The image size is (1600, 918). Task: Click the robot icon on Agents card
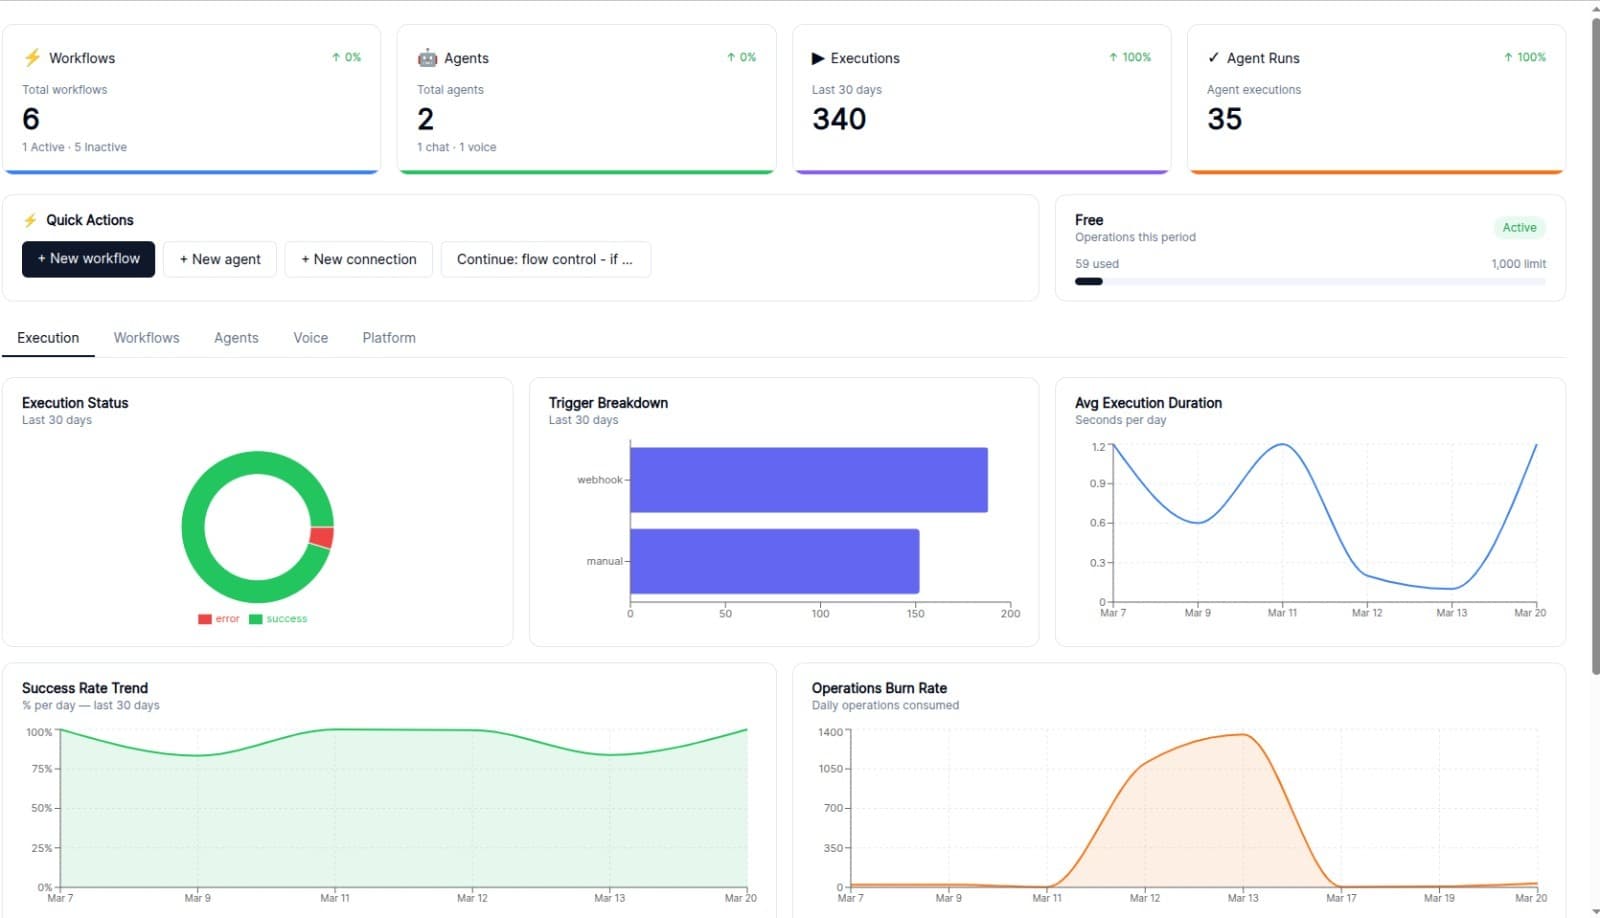tap(428, 57)
